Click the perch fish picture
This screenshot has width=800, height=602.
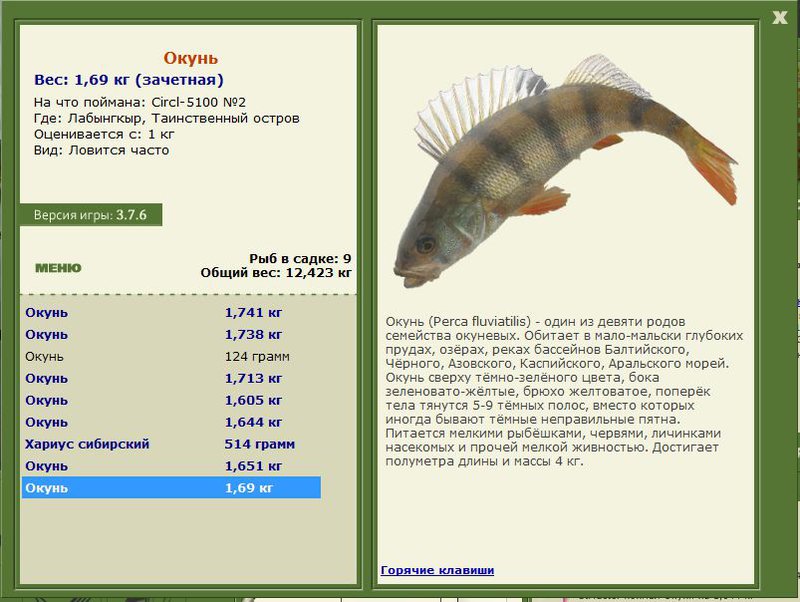coord(565,171)
